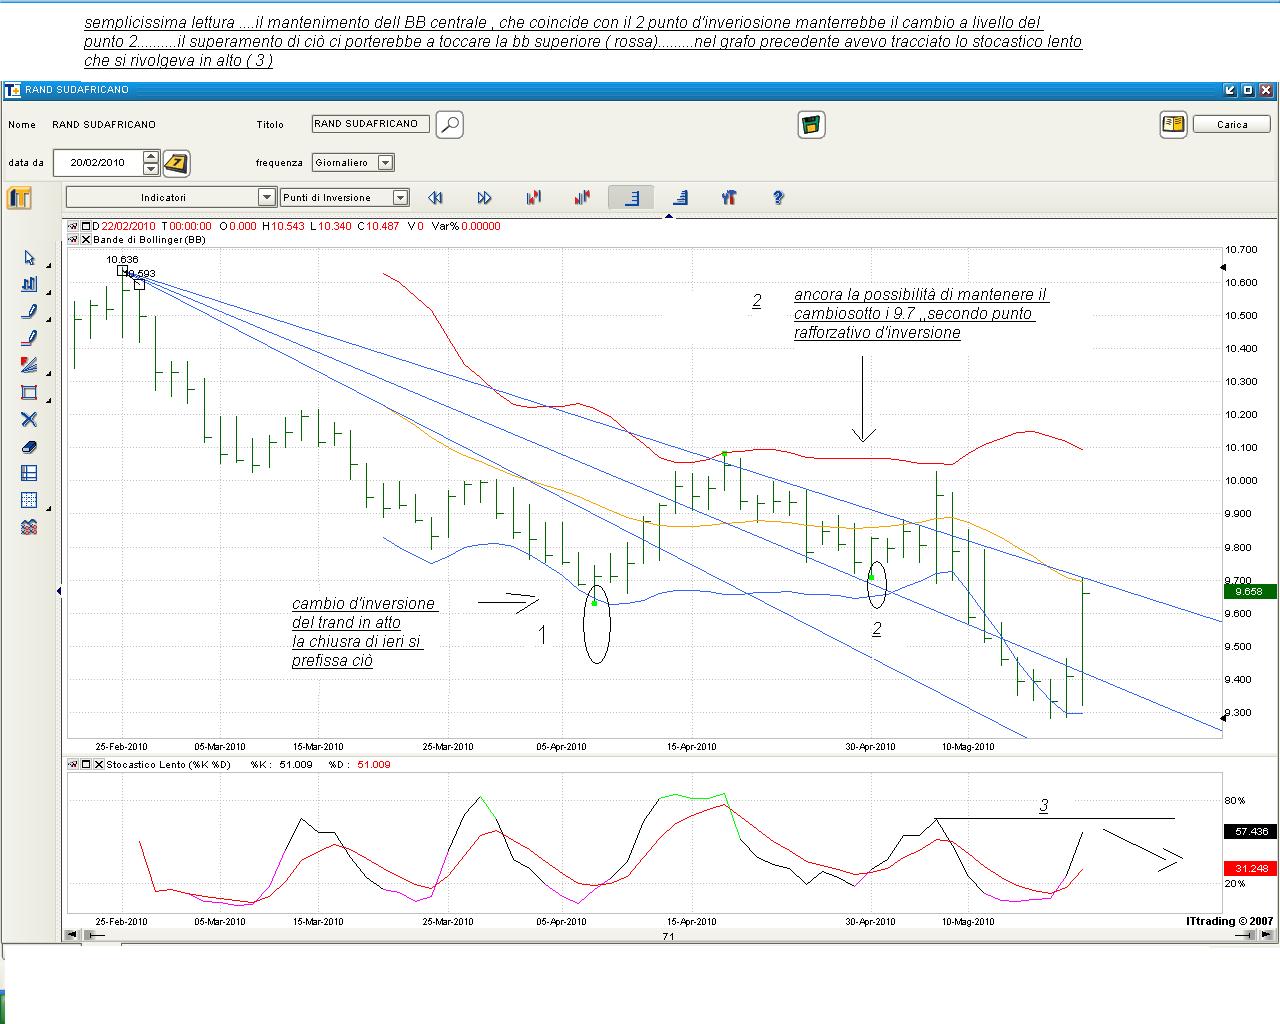Toggle the second square box beside Stocastico Lento
Viewport: 1280px width, 1024px height.
pyautogui.click(x=98, y=765)
